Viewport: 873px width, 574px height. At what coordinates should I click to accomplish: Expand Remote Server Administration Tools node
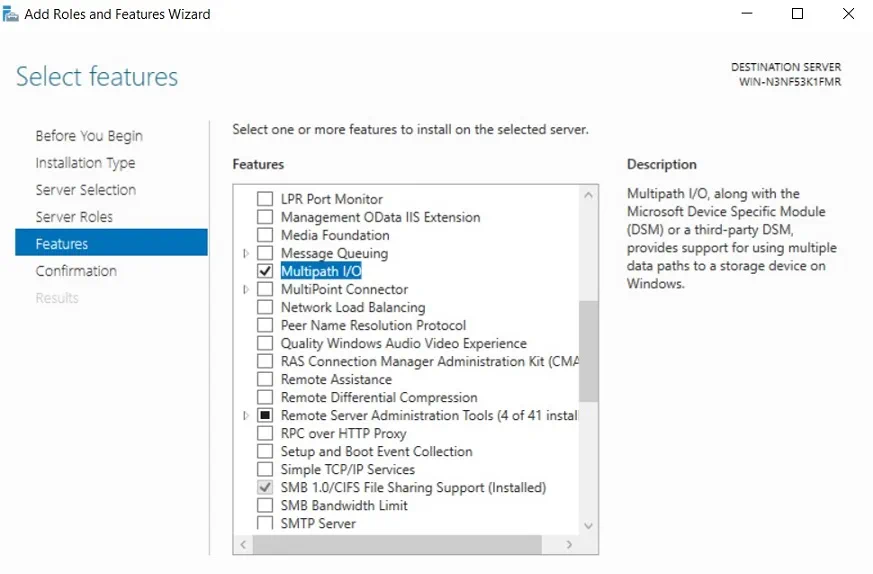(x=246, y=415)
